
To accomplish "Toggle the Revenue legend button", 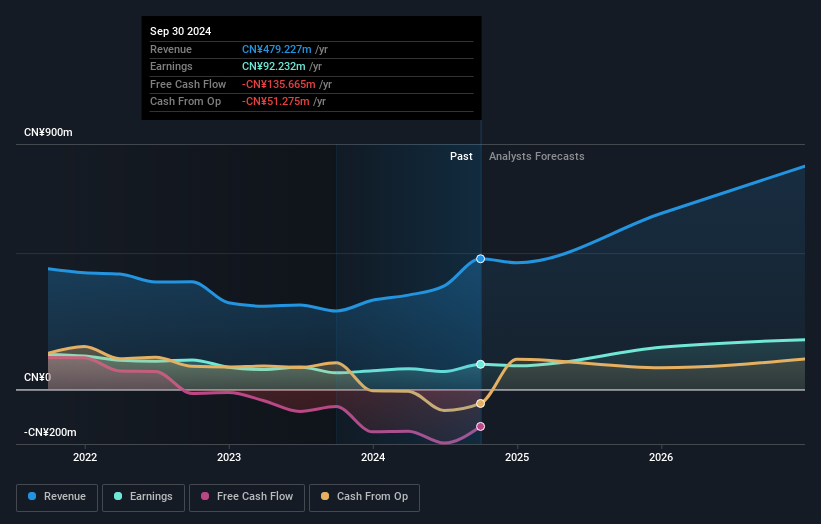I will (57, 497).
